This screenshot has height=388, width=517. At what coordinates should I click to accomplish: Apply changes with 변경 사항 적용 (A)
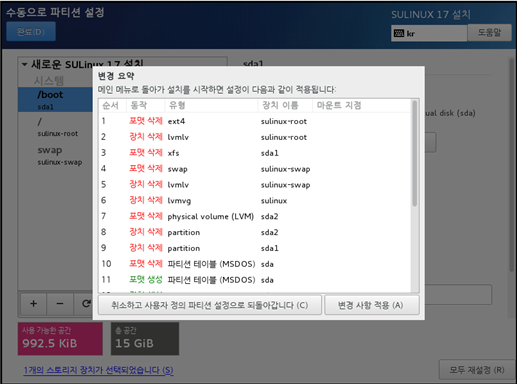(x=371, y=305)
